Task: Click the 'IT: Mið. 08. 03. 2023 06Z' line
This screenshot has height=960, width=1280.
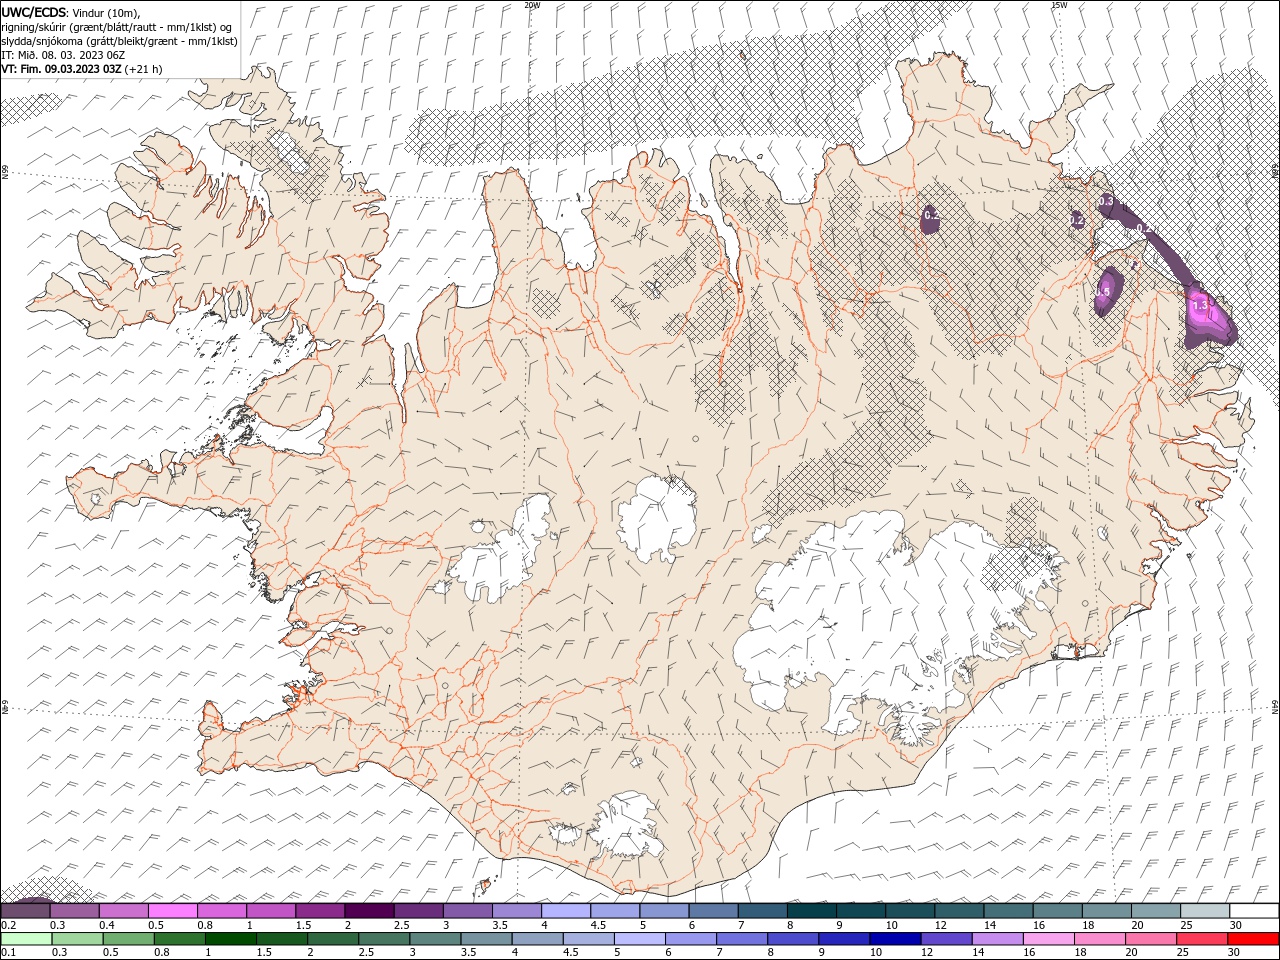Action: pos(63,55)
